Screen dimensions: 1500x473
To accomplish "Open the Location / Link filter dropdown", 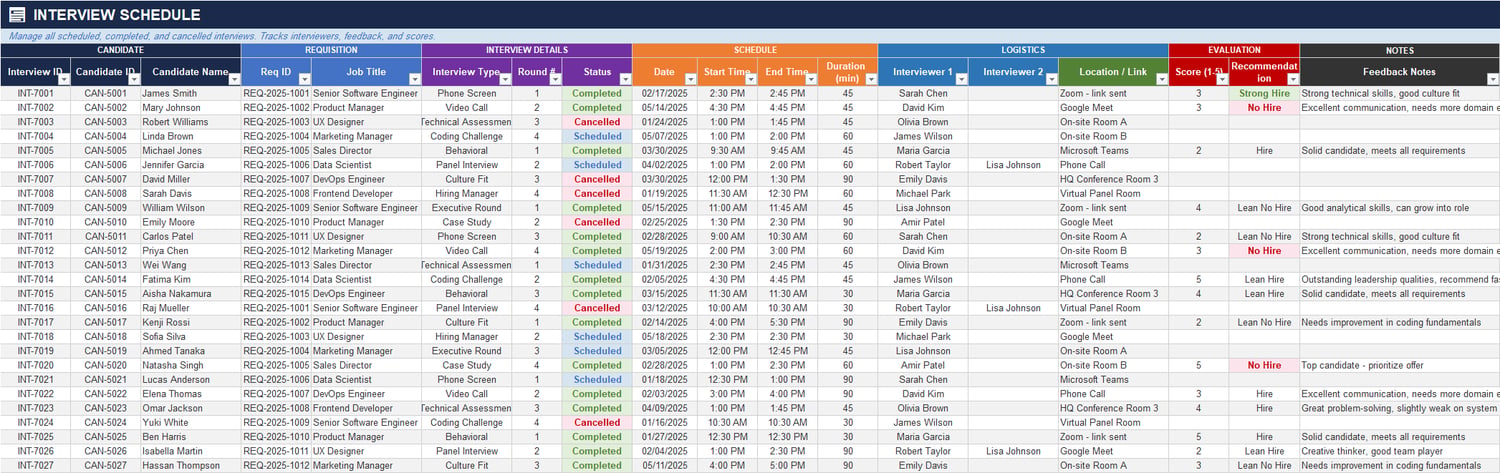I will (x=1161, y=79).
